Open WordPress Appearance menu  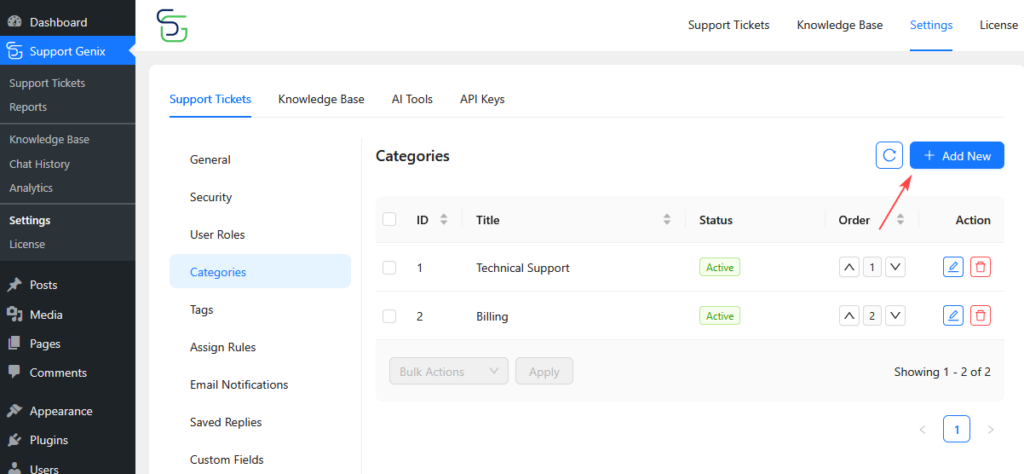67,411
